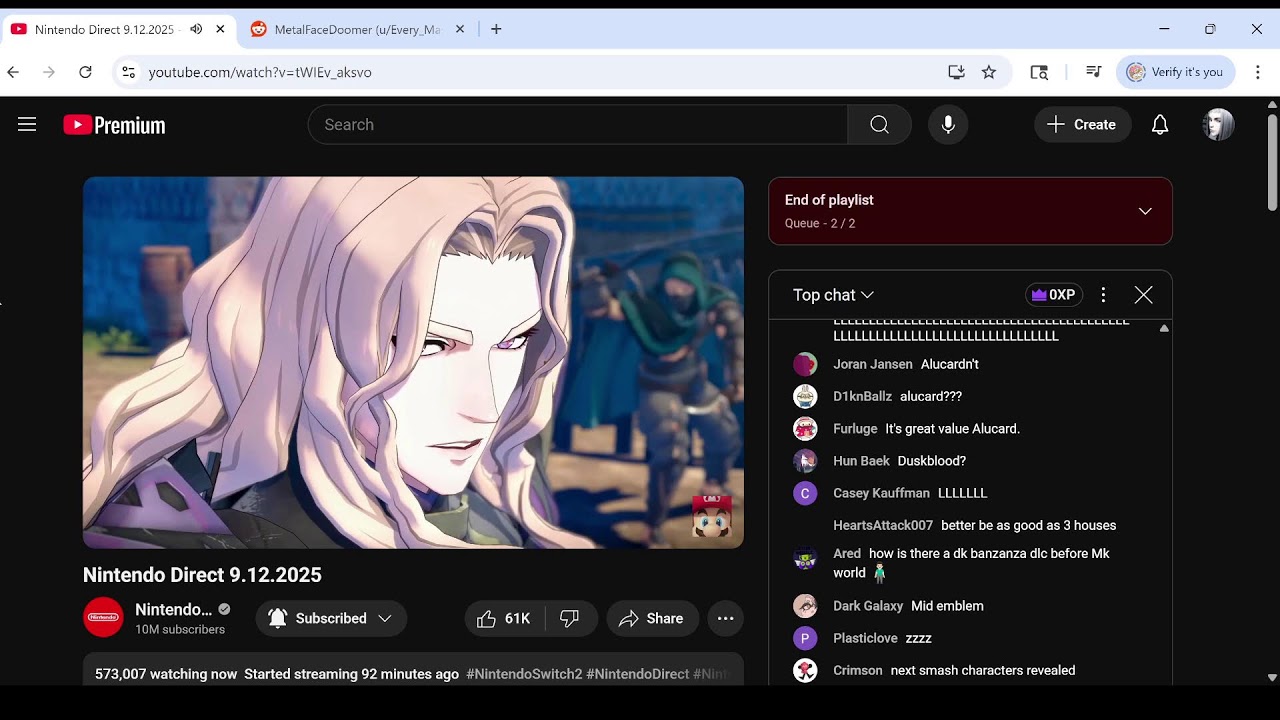This screenshot has width=1280, height=720.
Task: Focus the YouTube search field
Action: 578,125
